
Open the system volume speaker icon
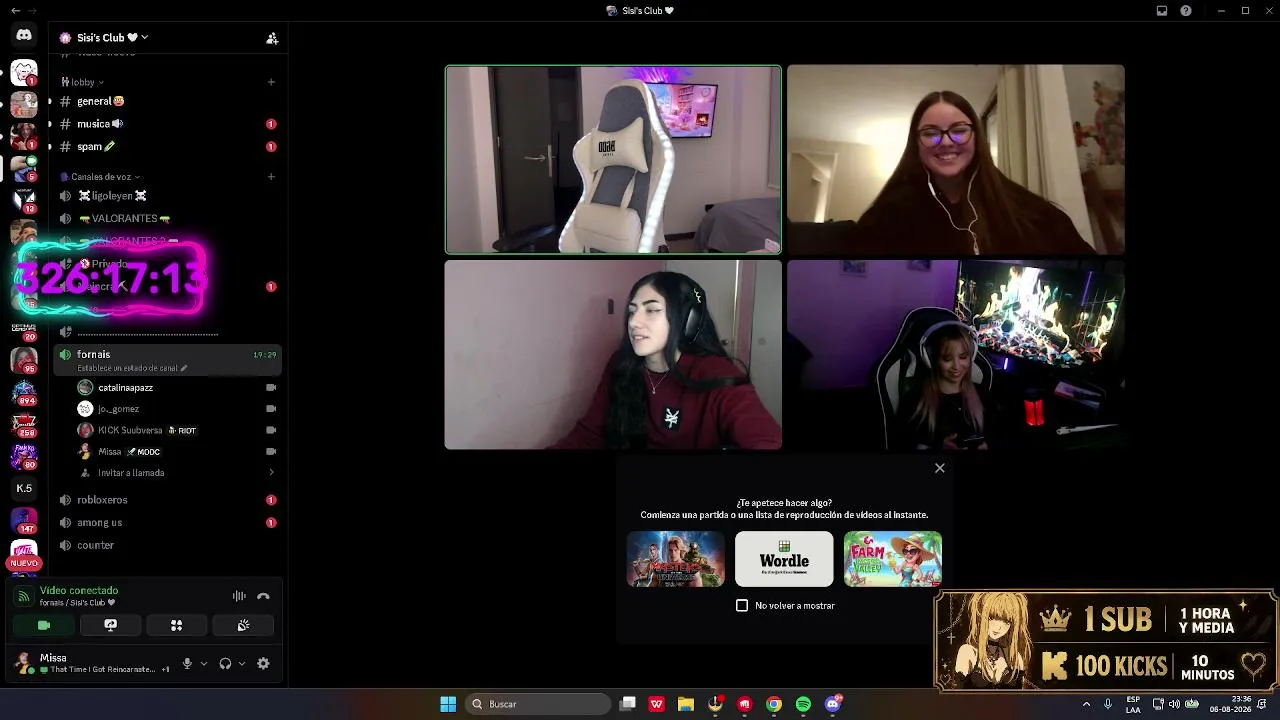click(x=1174, y=704)
